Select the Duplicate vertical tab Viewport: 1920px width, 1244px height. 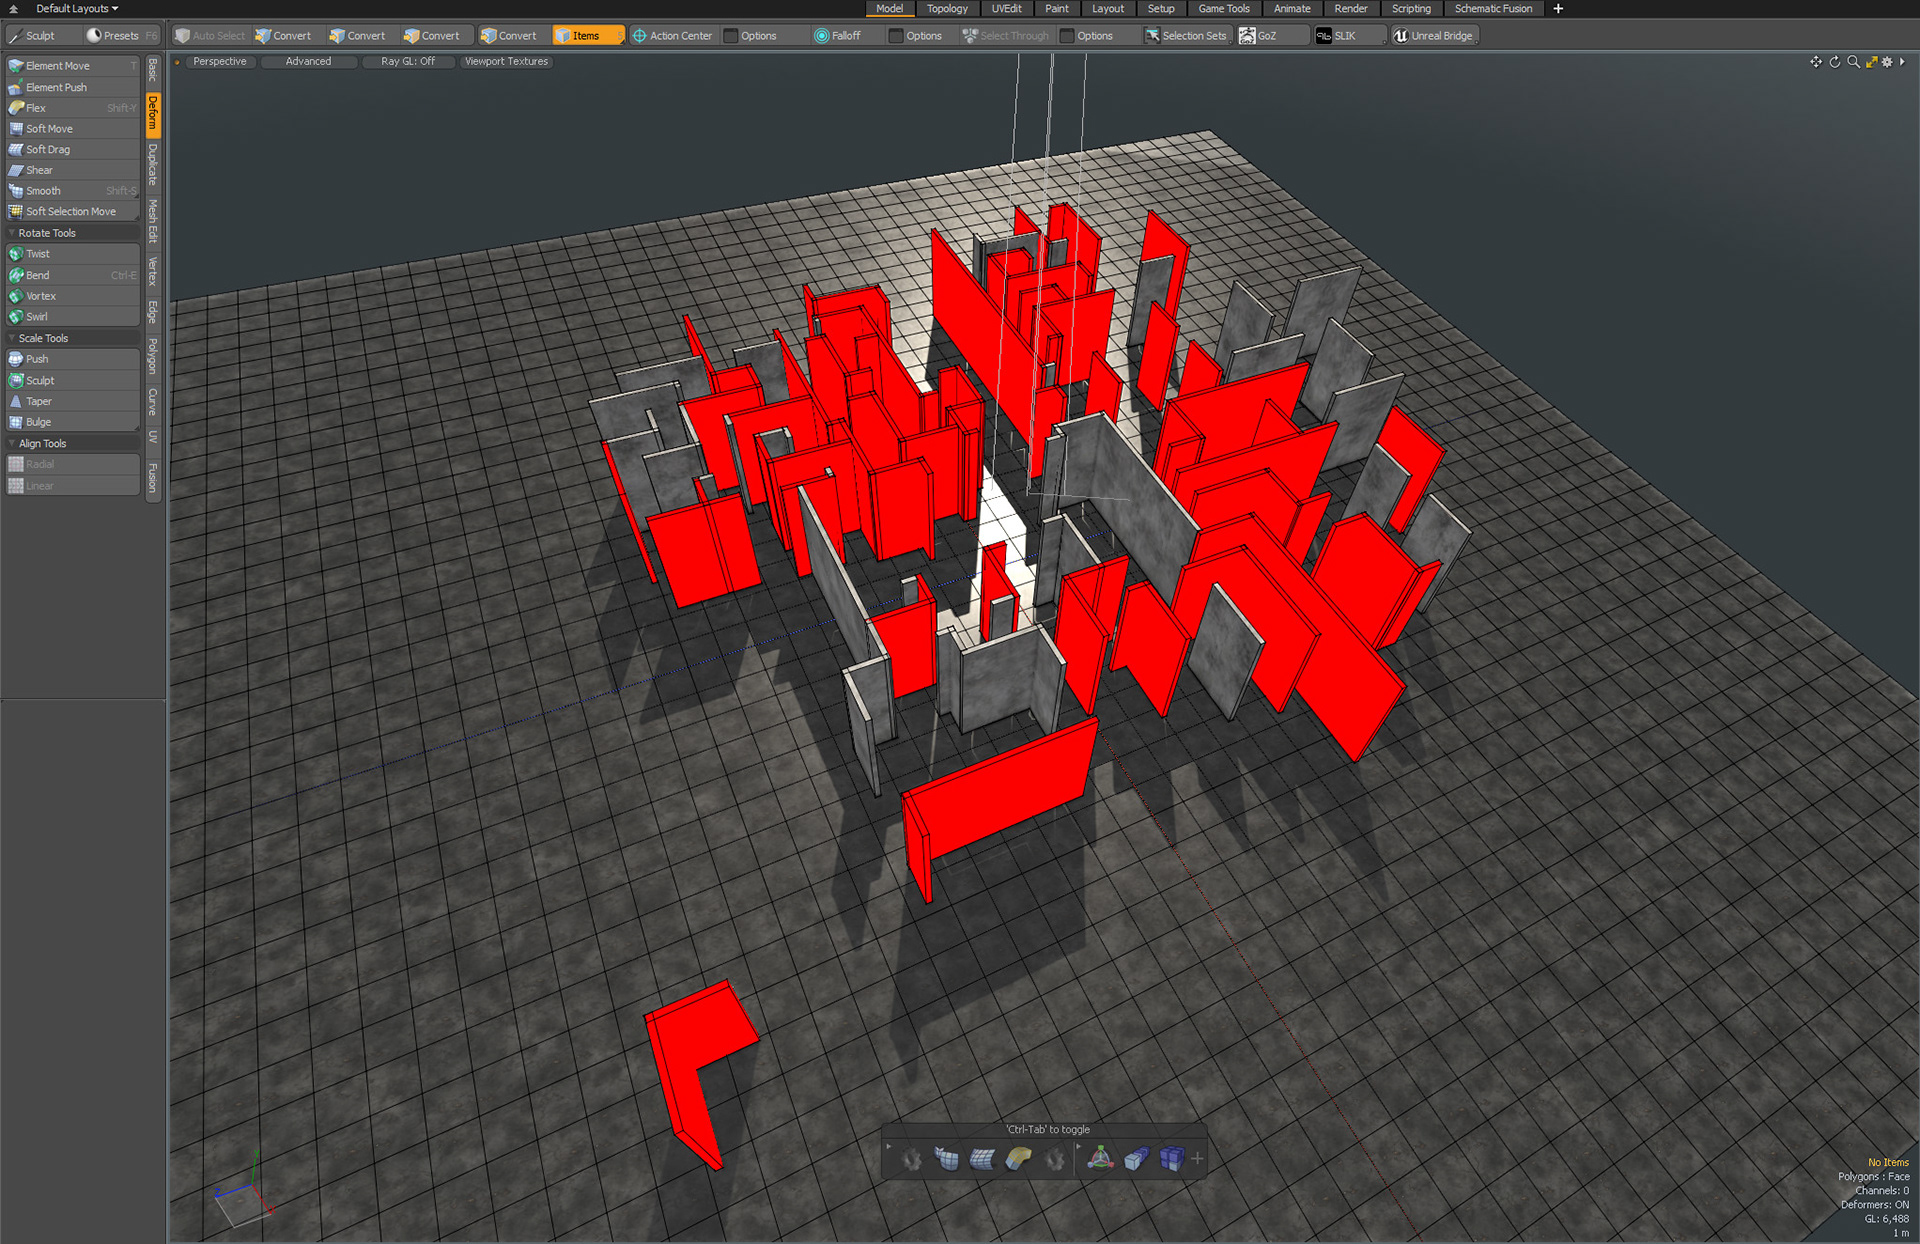click(x=153, y=165)
